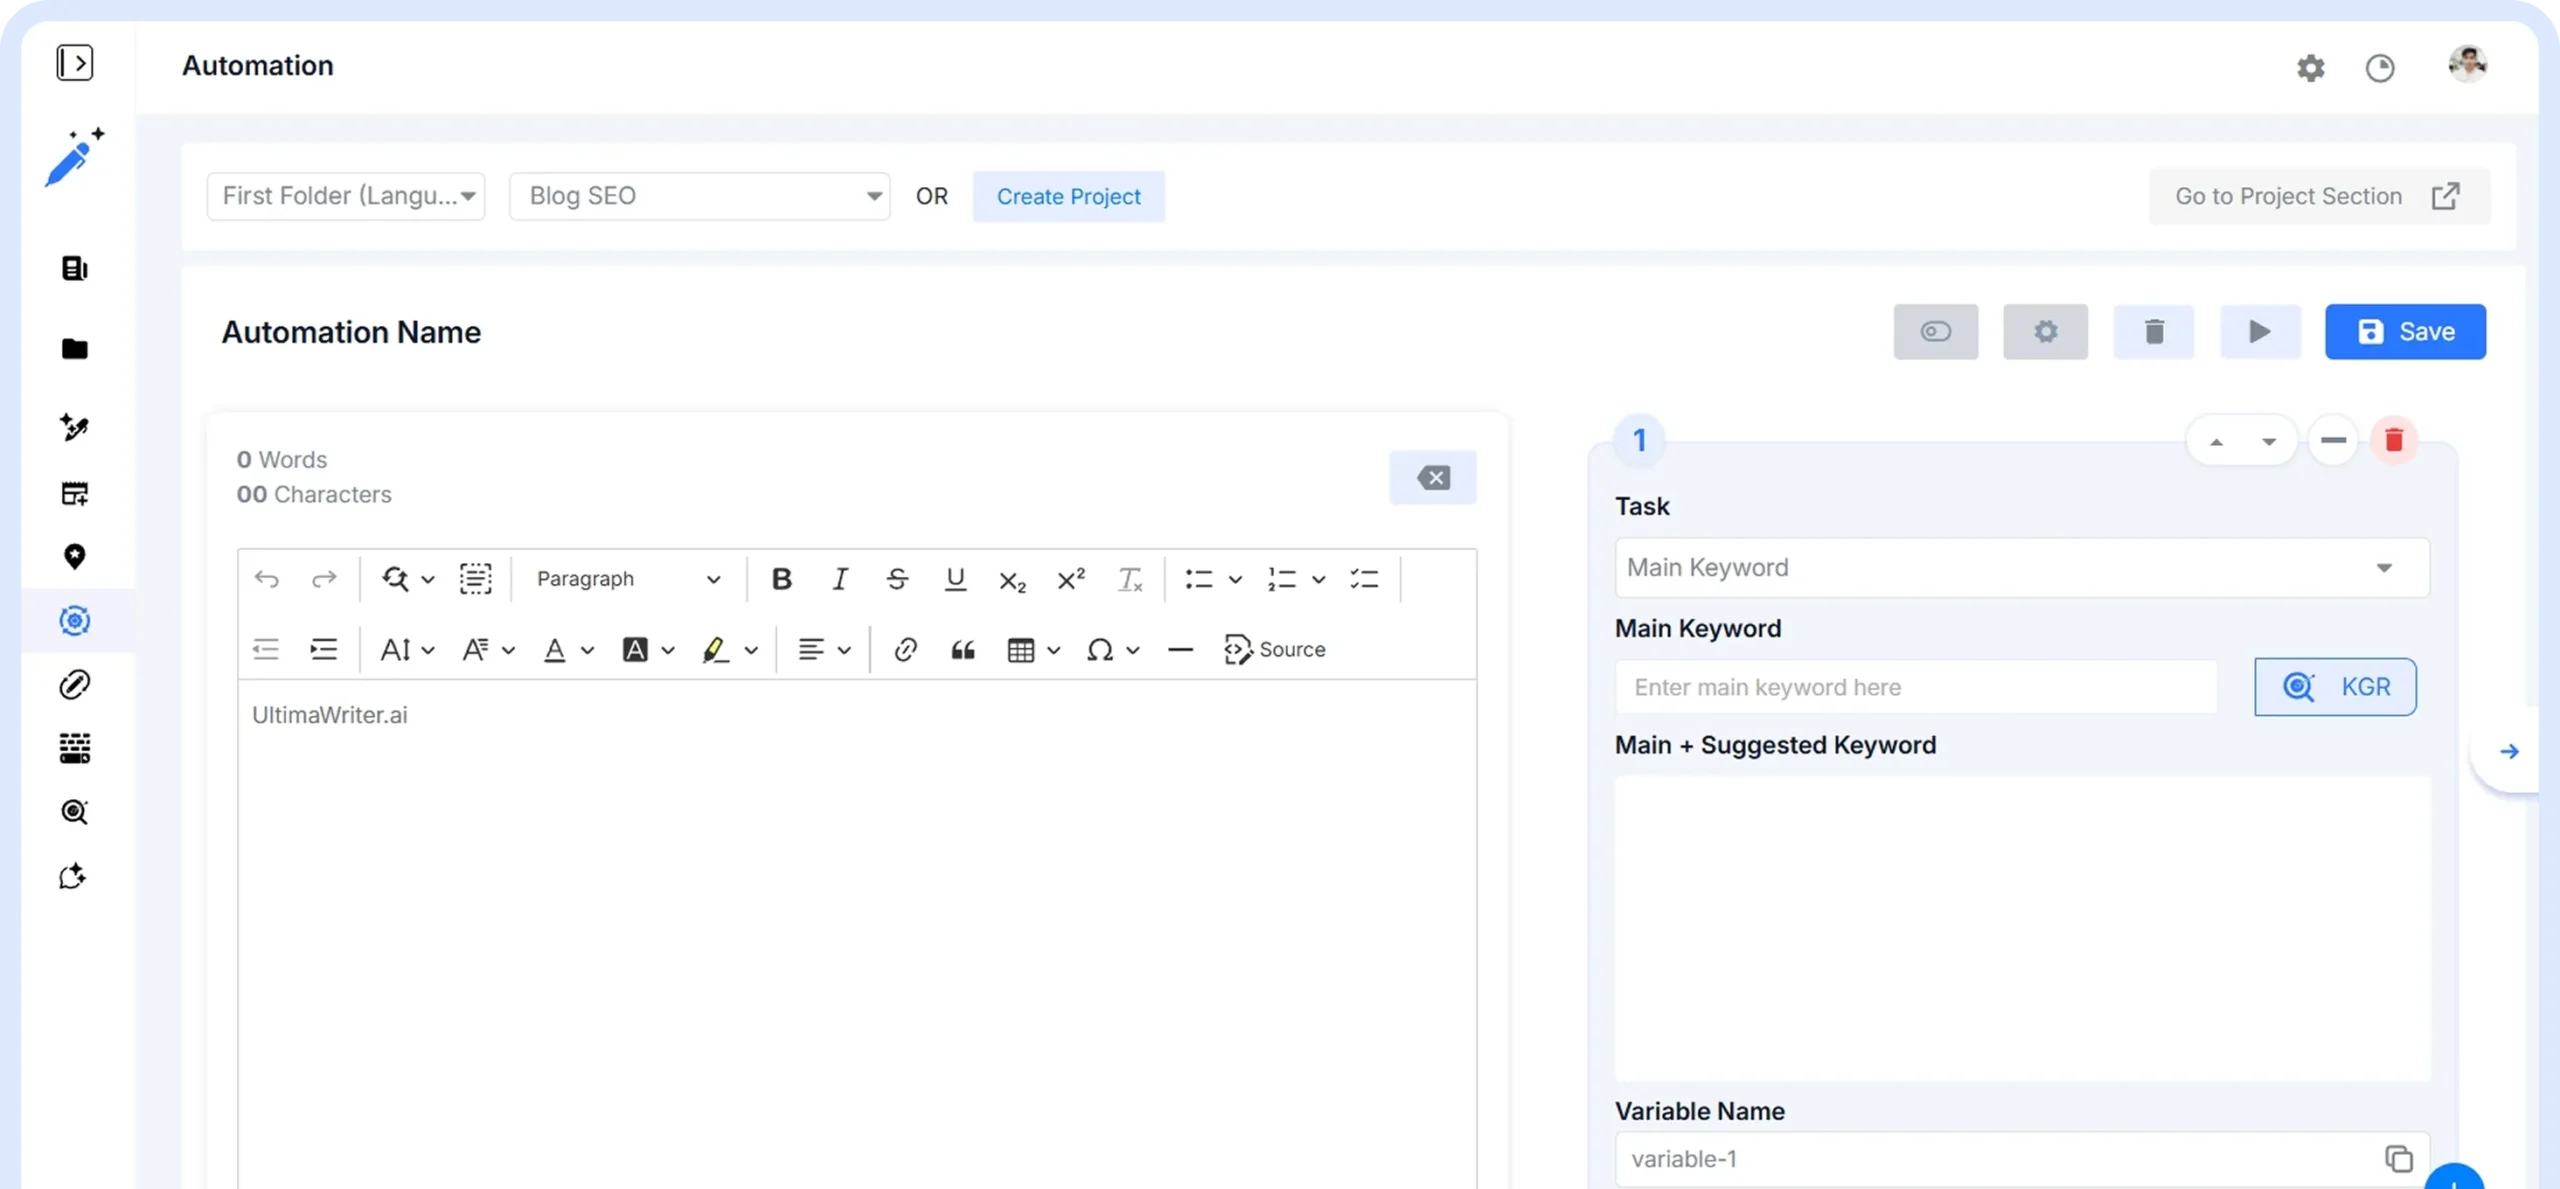Run the automation with play button
The height and width of the screenshot is (1189, 2560).
(x=2260, y=332)
